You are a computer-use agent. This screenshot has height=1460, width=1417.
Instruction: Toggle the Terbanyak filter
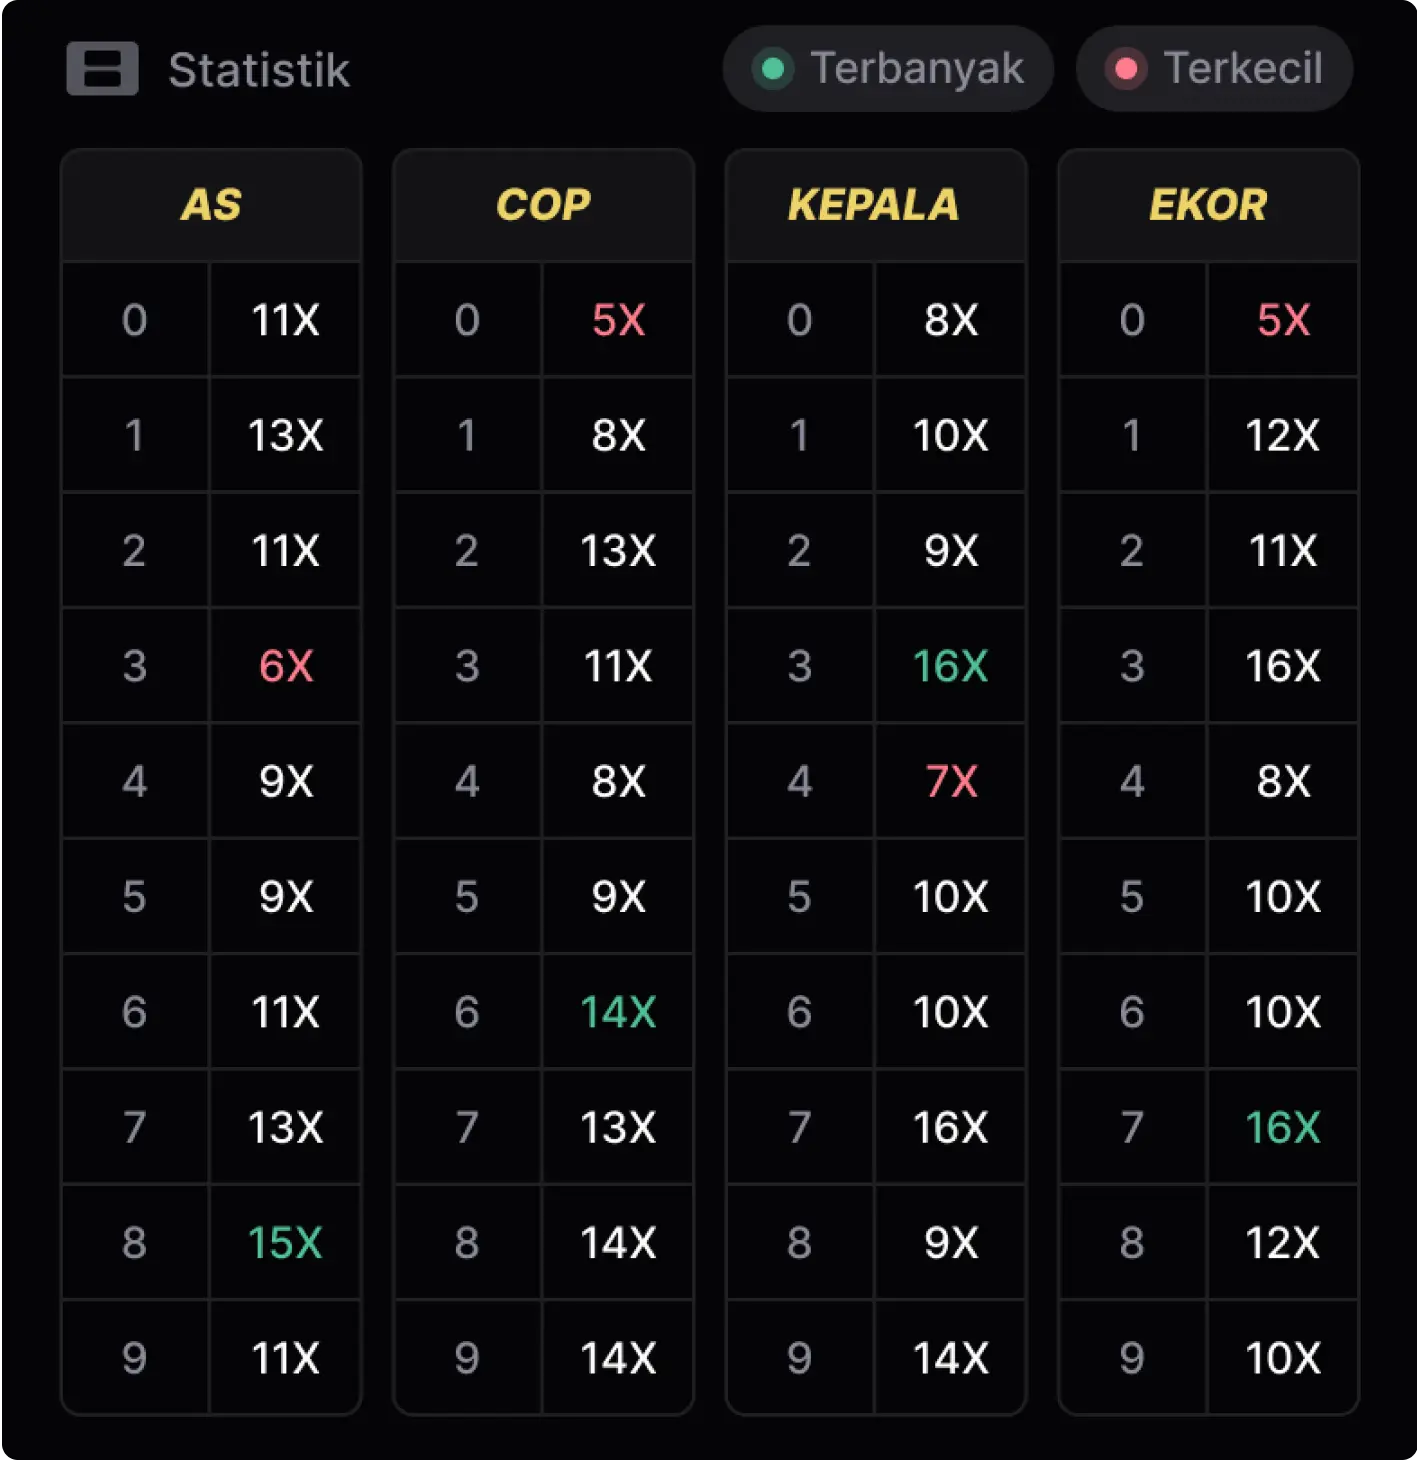click(x=887, y=69)
